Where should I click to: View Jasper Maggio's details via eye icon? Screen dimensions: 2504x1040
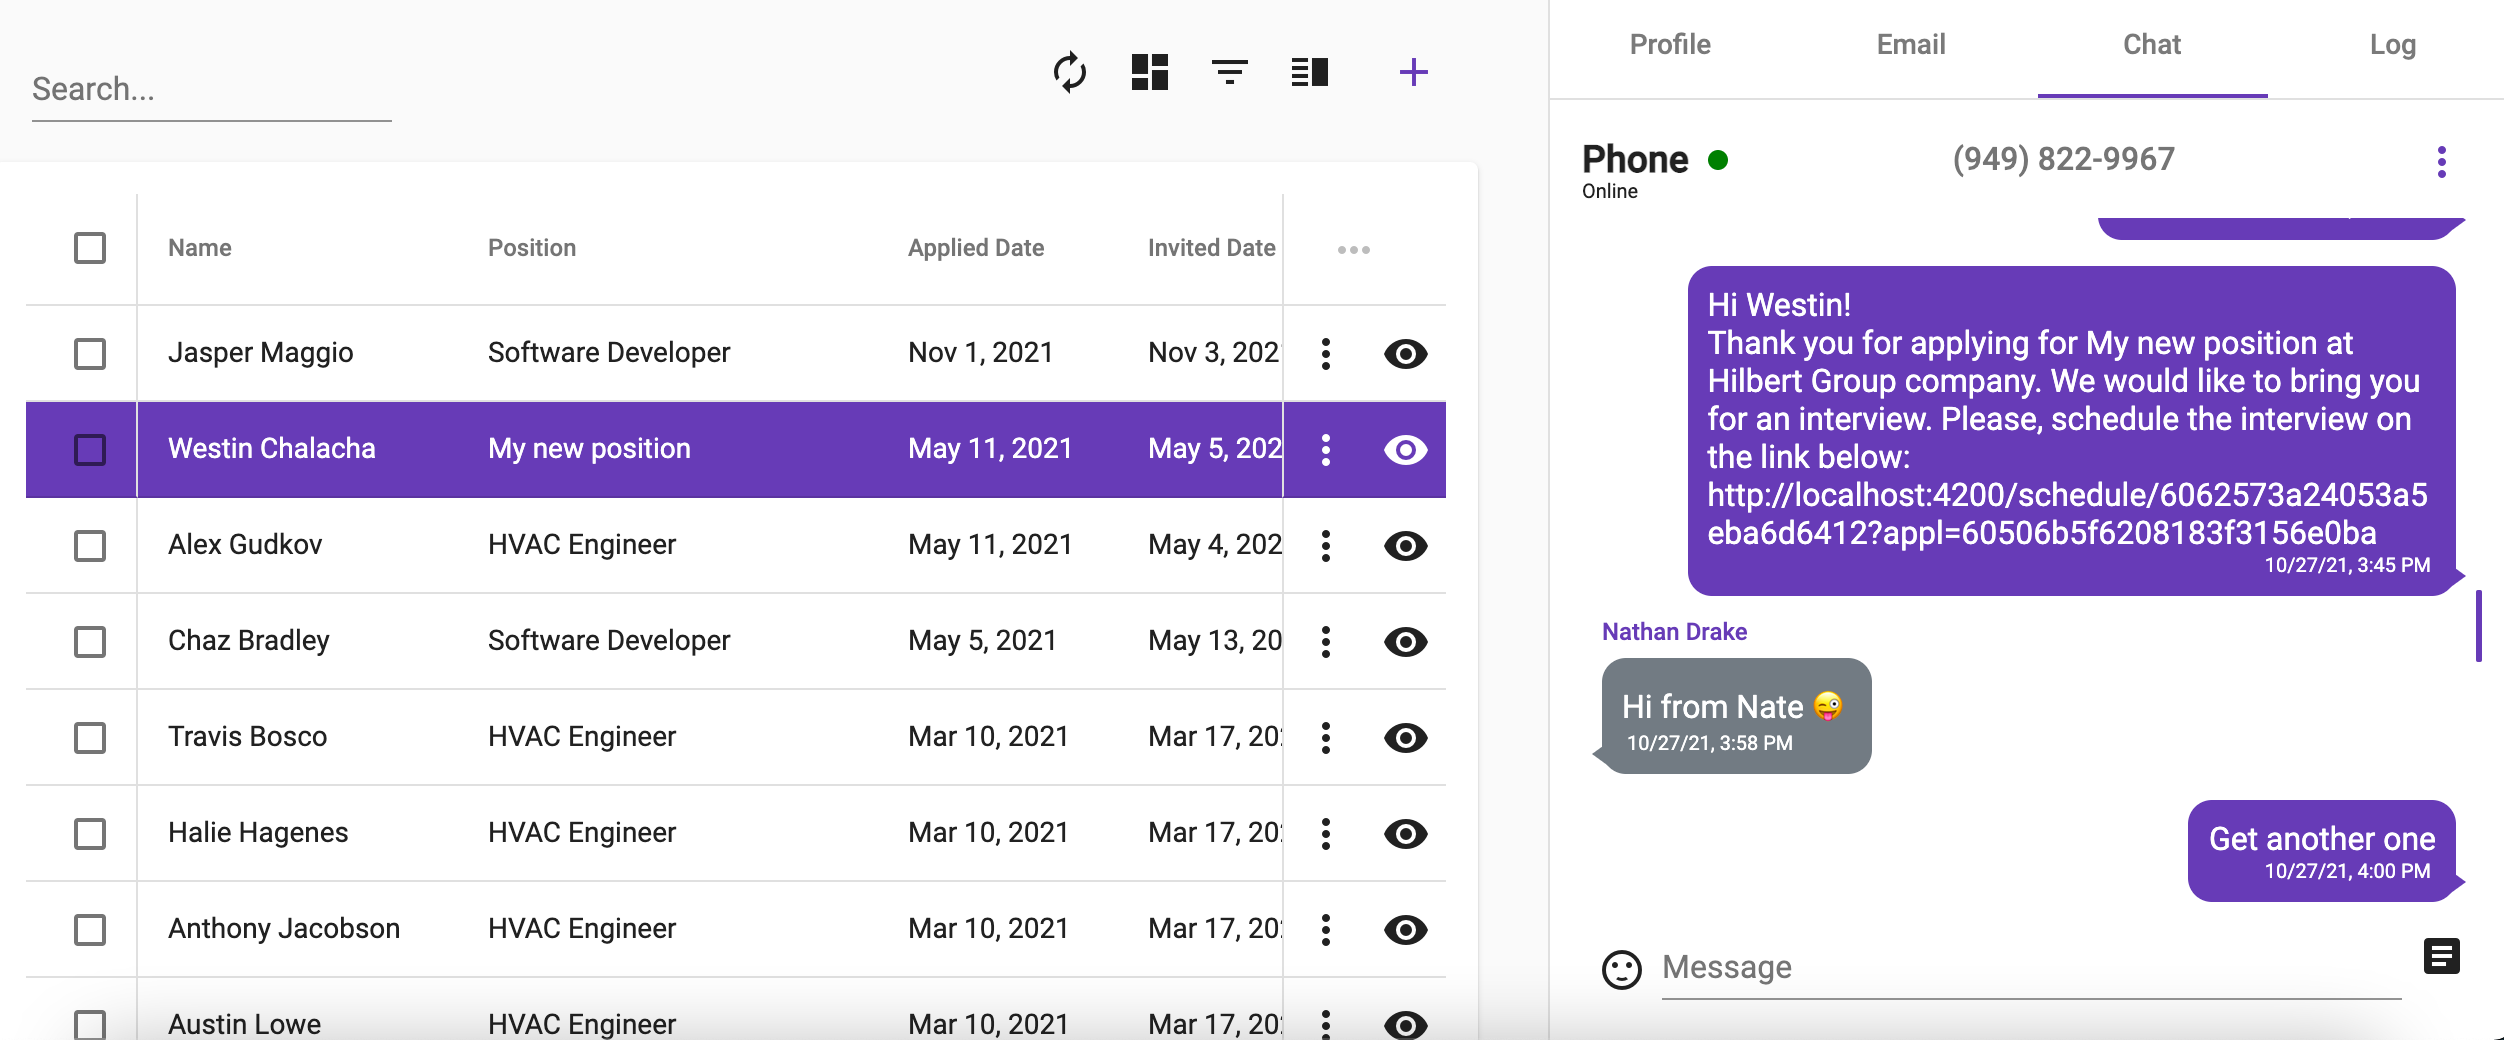pos(1405,353)
